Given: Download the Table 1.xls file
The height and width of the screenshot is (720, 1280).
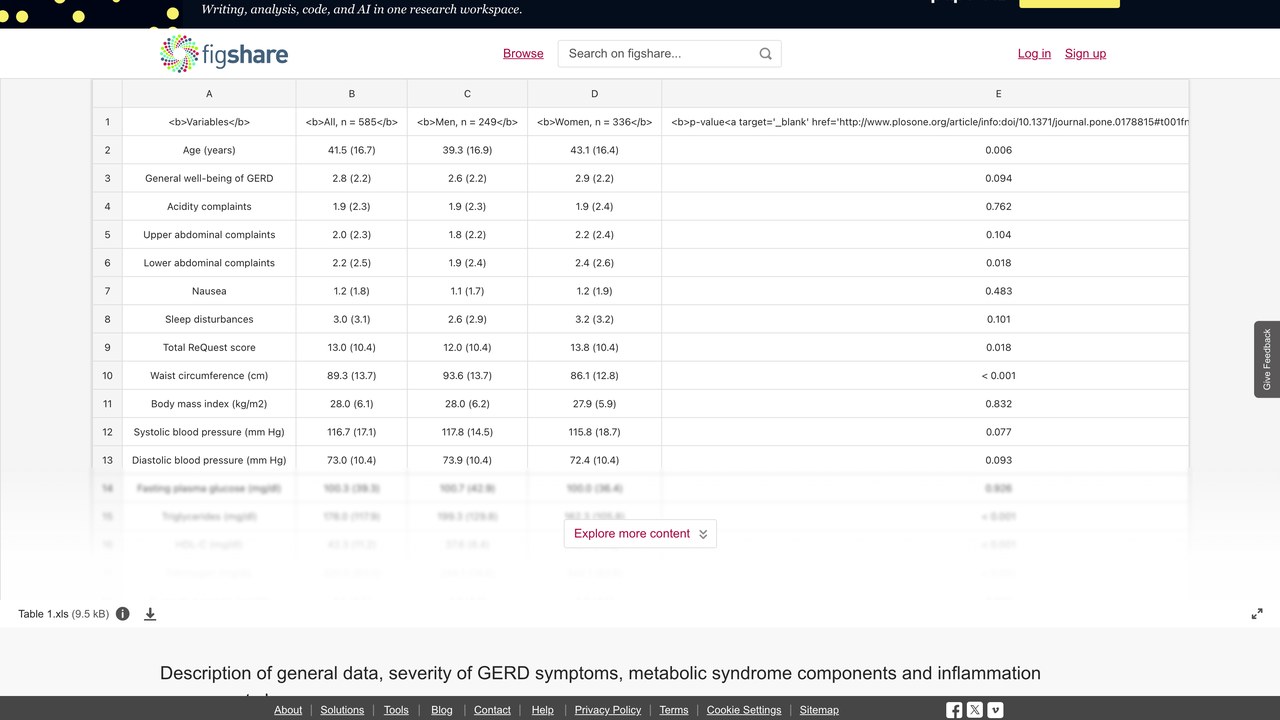Looking at the screenshot, I should pos(150,614).
